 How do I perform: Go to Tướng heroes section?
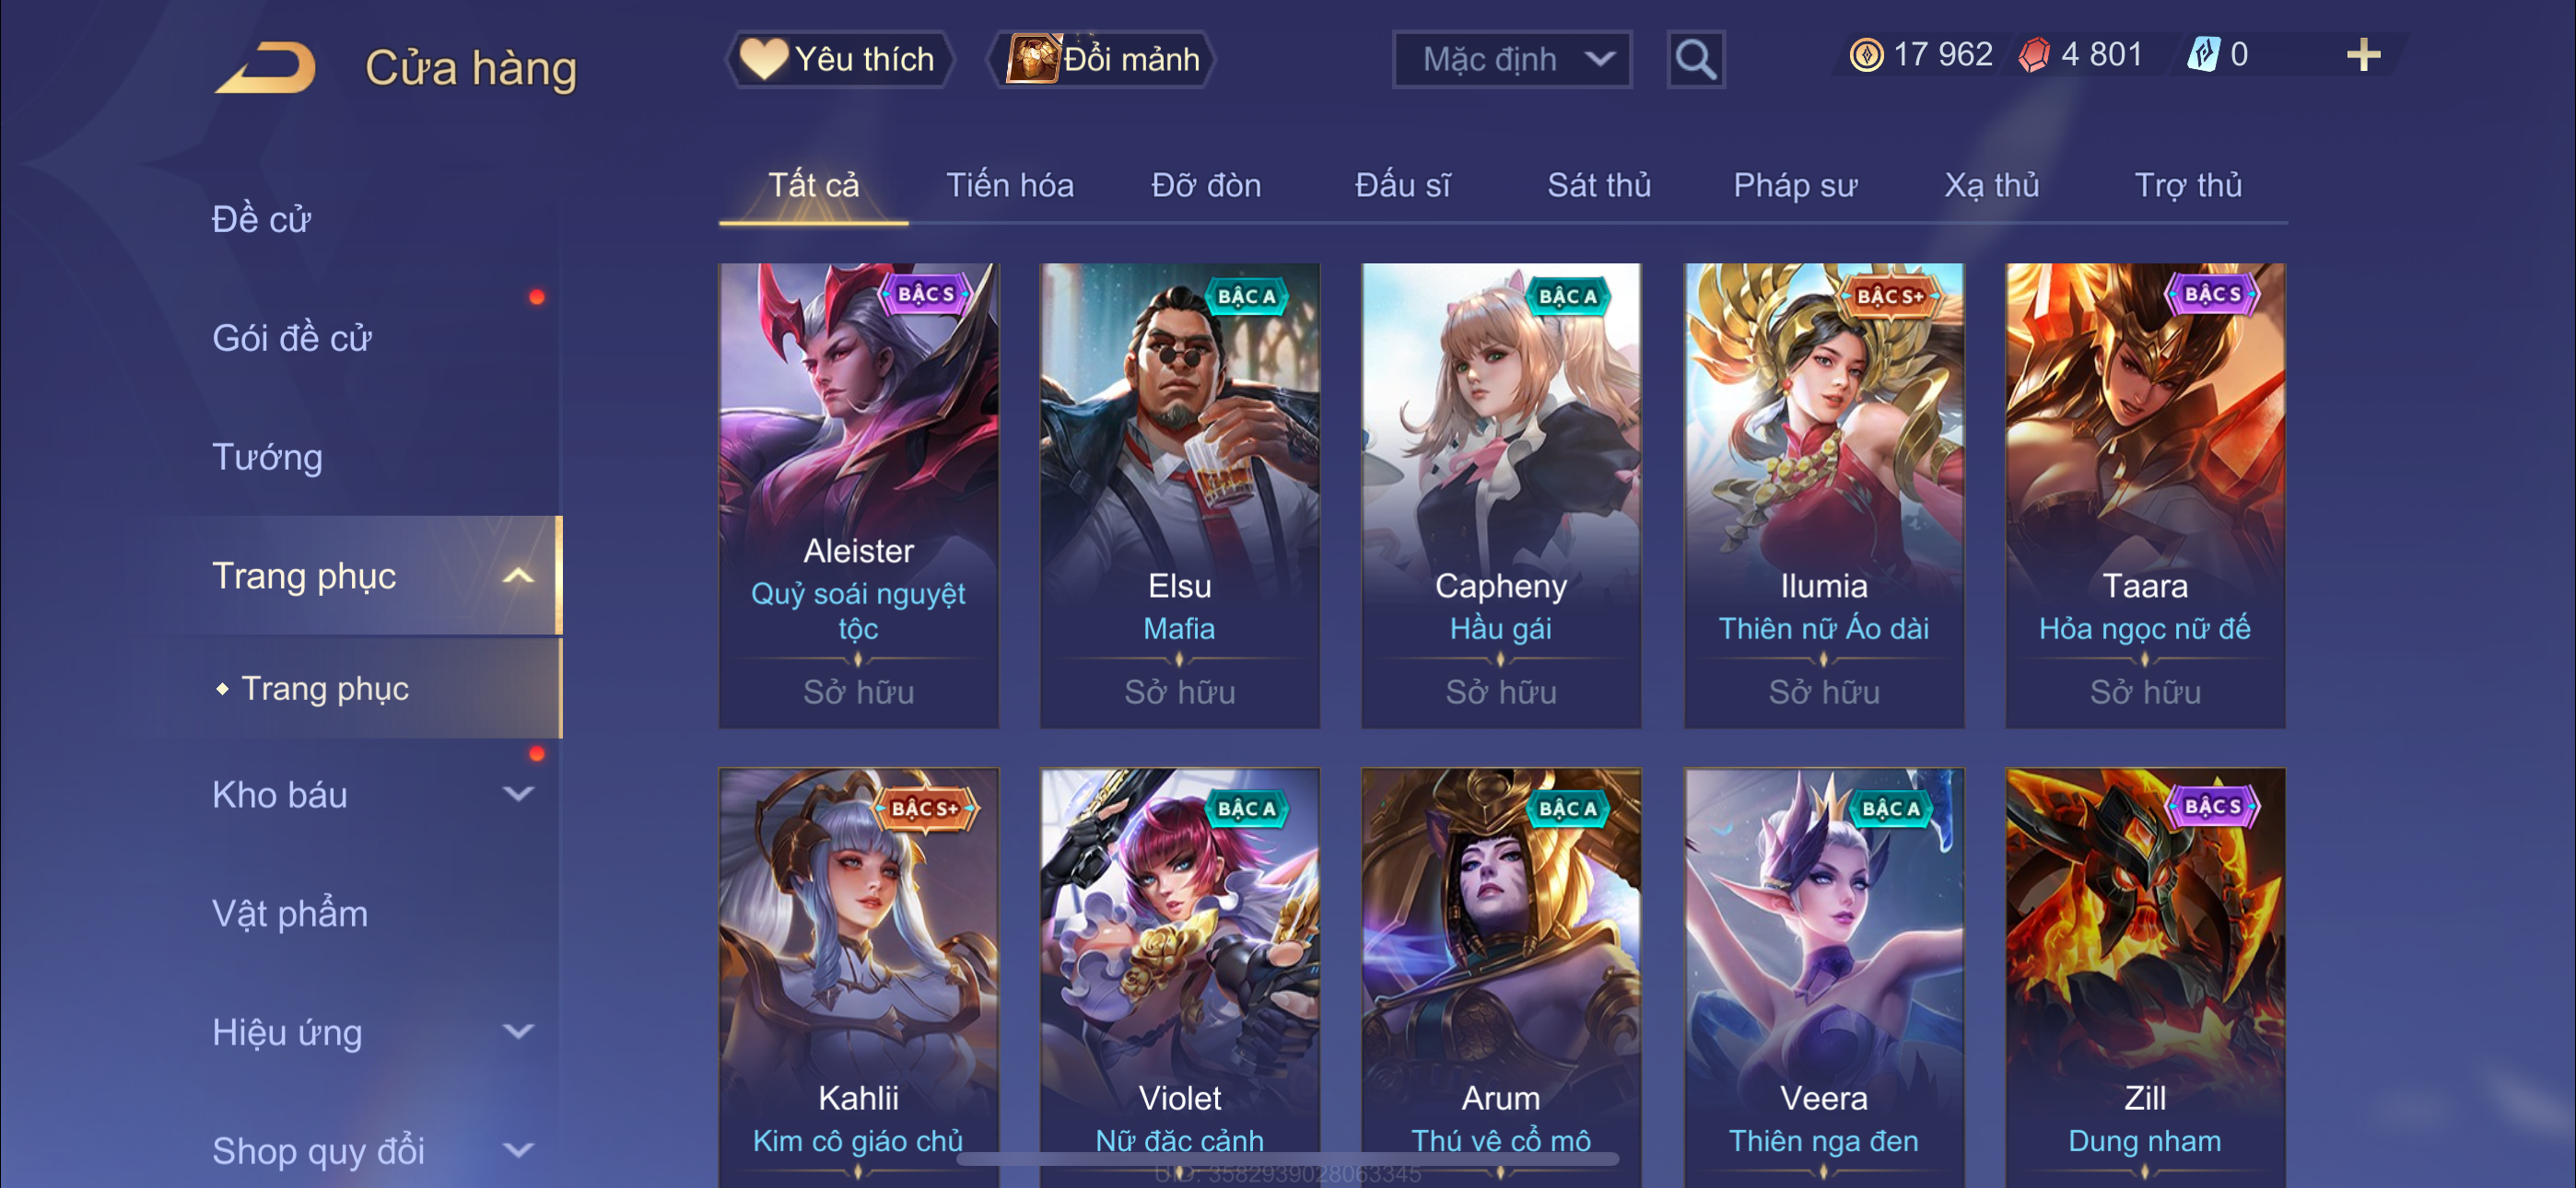click(x=267, y=457)
